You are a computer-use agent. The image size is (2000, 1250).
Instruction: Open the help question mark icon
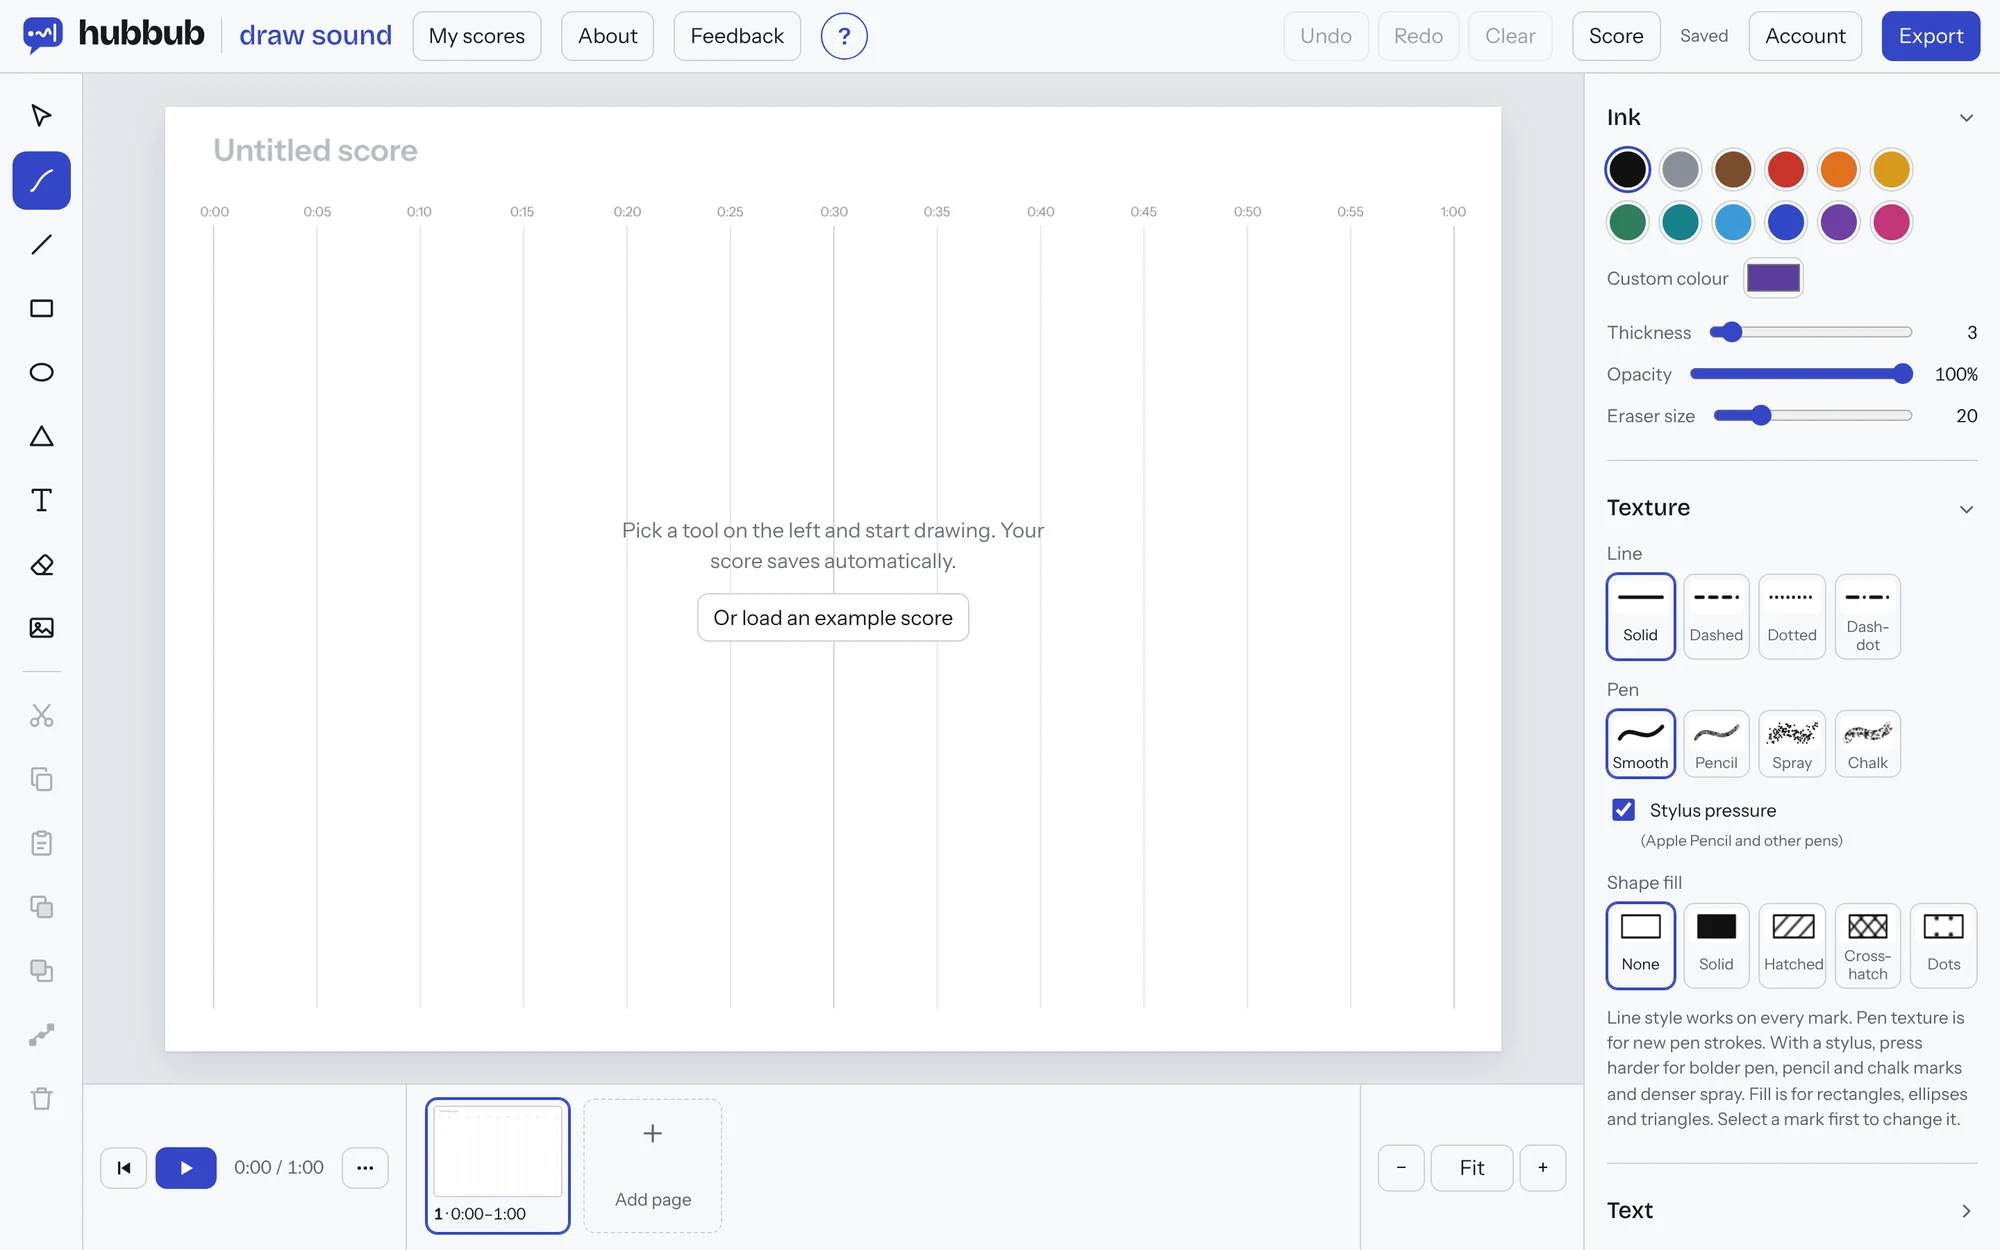[844, 36]
